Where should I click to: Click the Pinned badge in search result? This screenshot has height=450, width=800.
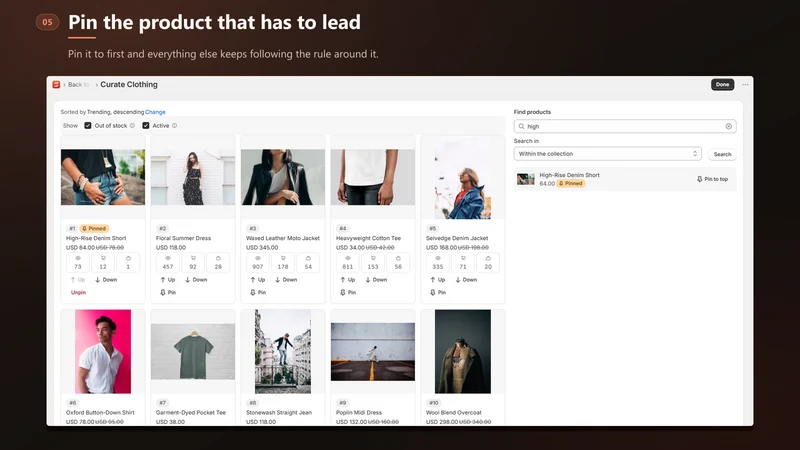[570, 183]
